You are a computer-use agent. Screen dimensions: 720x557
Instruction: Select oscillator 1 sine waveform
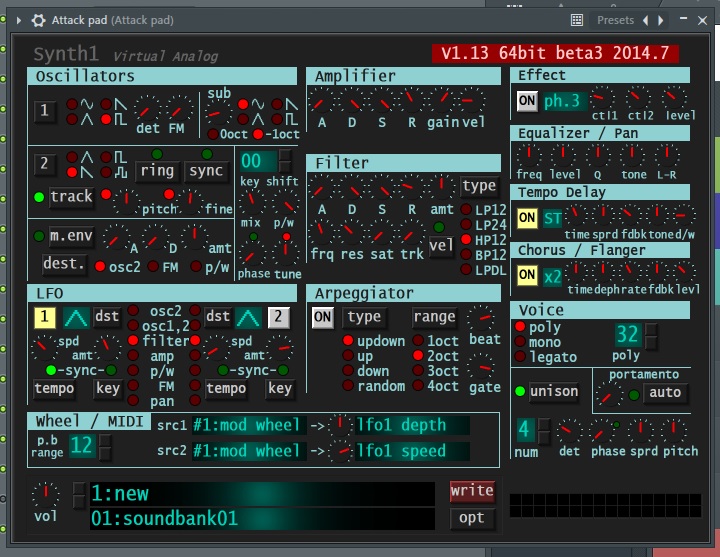pos(72,104)
